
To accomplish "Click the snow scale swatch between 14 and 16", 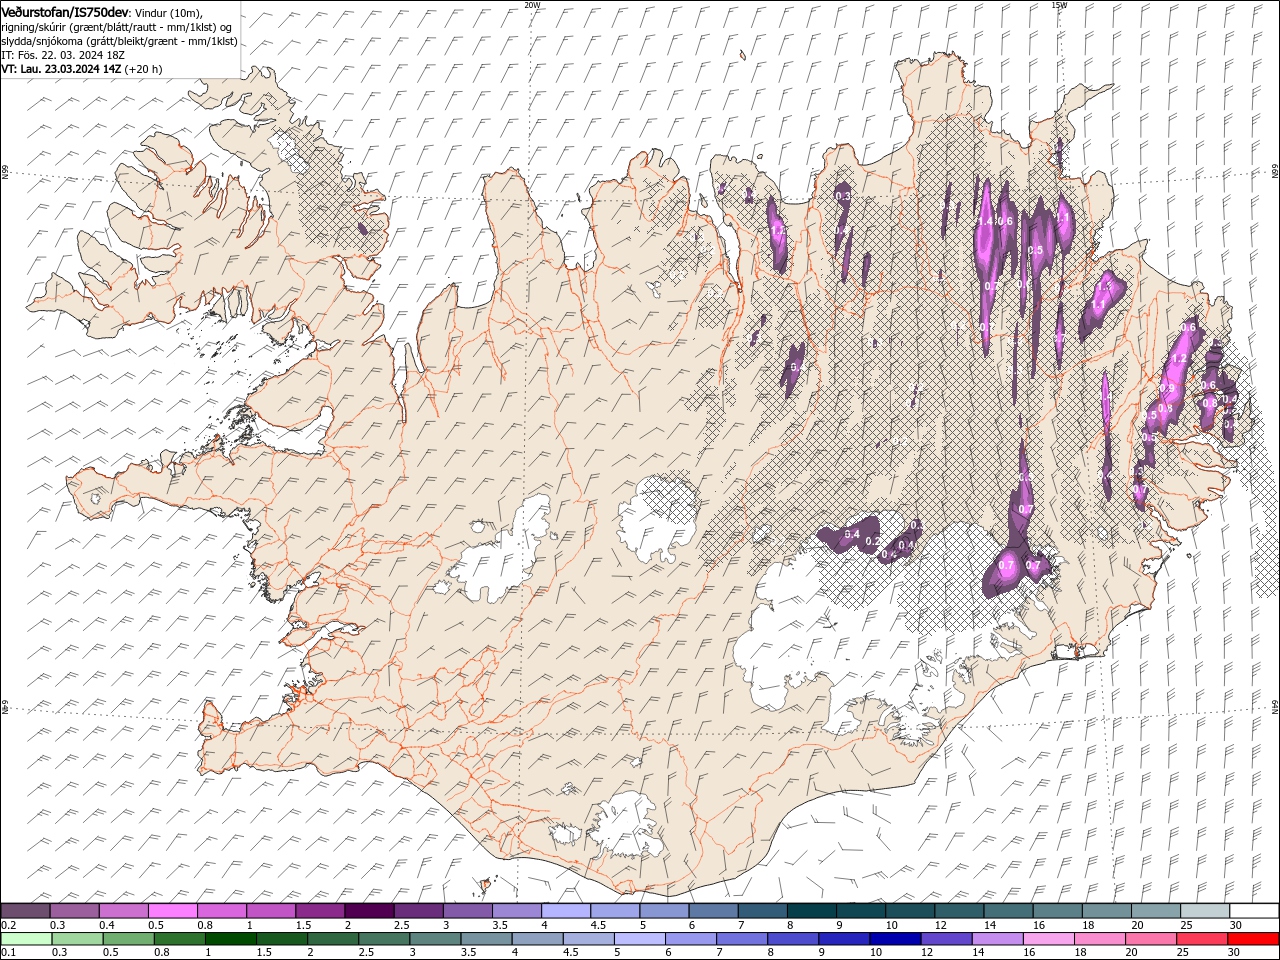I will [x=1008, y=911].
